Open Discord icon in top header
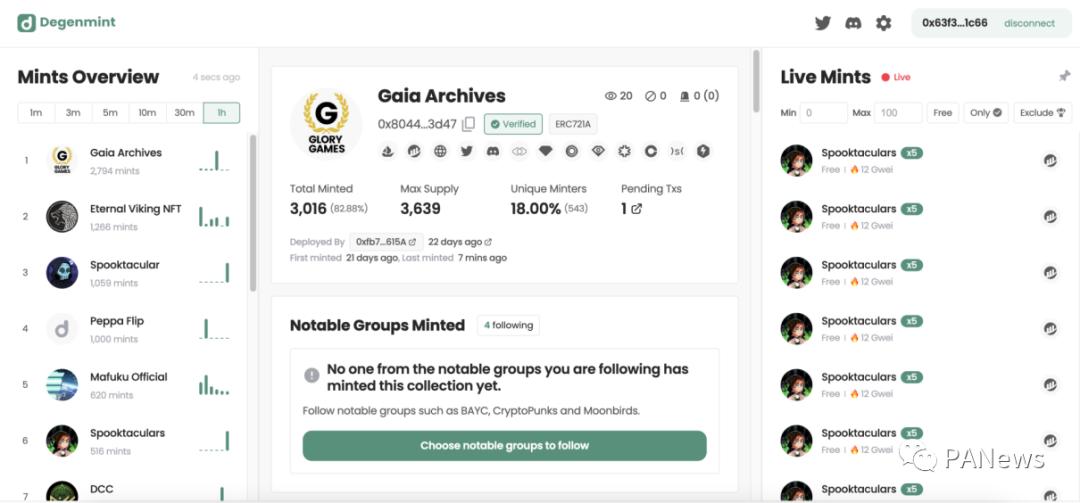Image resolution: width=1080 pixels, height=503 pixels. [x=853, y=23]
